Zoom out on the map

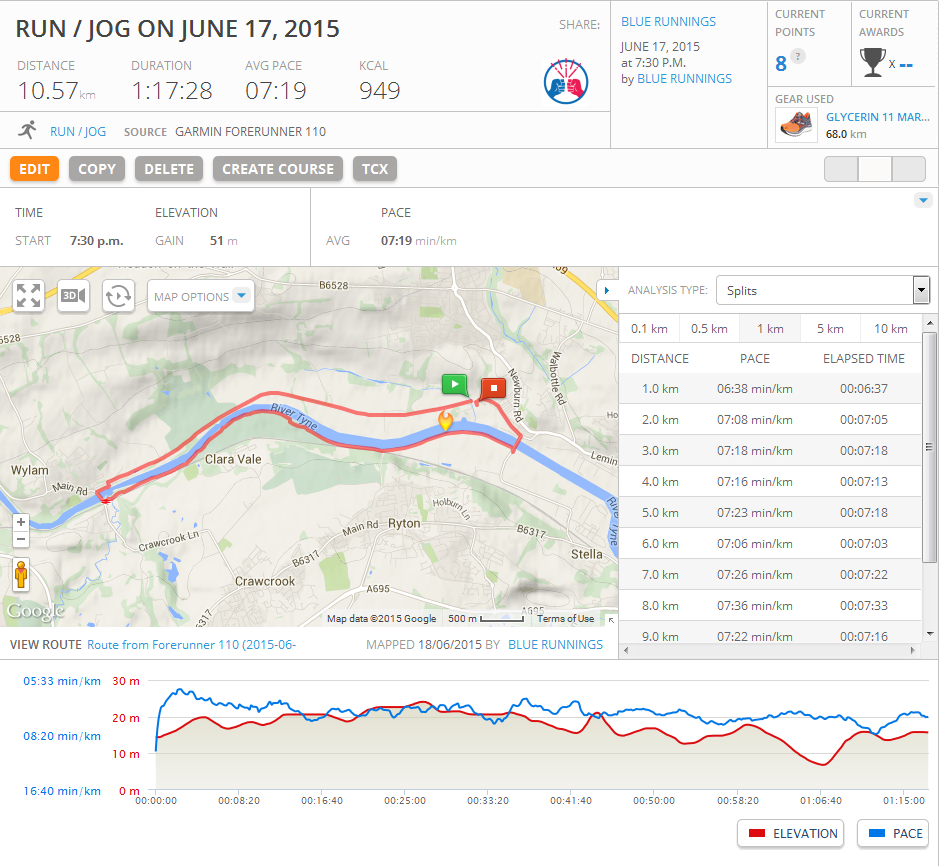pos(20,540)
